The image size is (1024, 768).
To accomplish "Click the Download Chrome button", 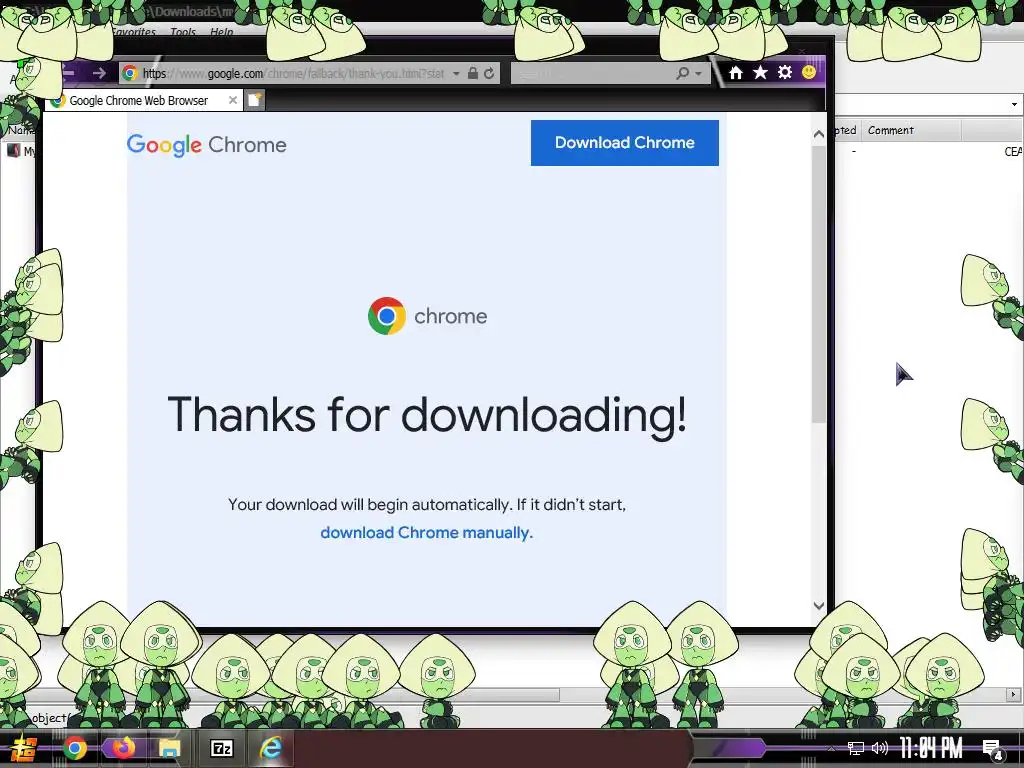I will click(x=624, y=142).
